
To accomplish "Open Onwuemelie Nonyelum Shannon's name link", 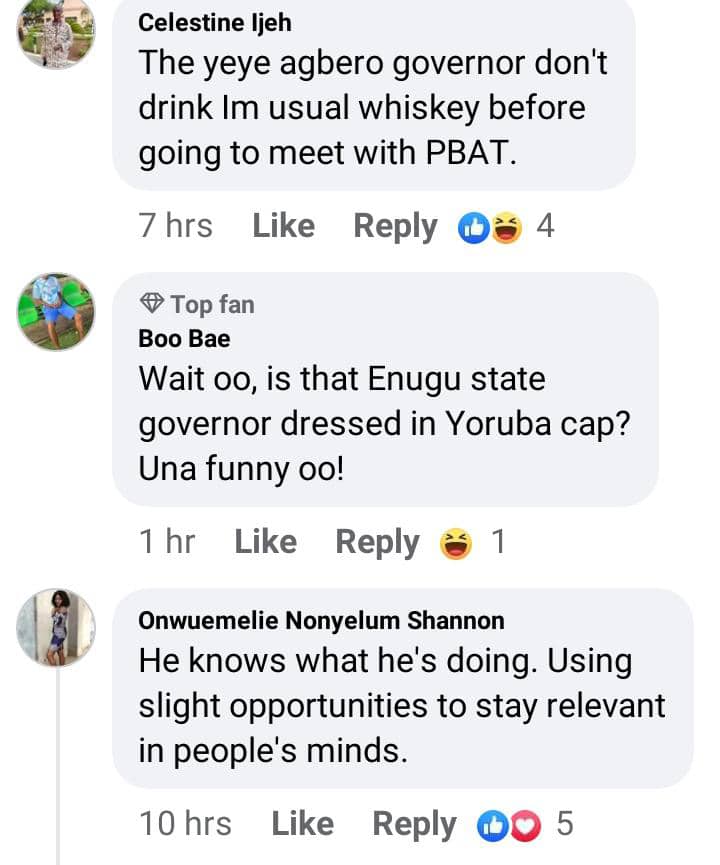I will coord(321,621).
